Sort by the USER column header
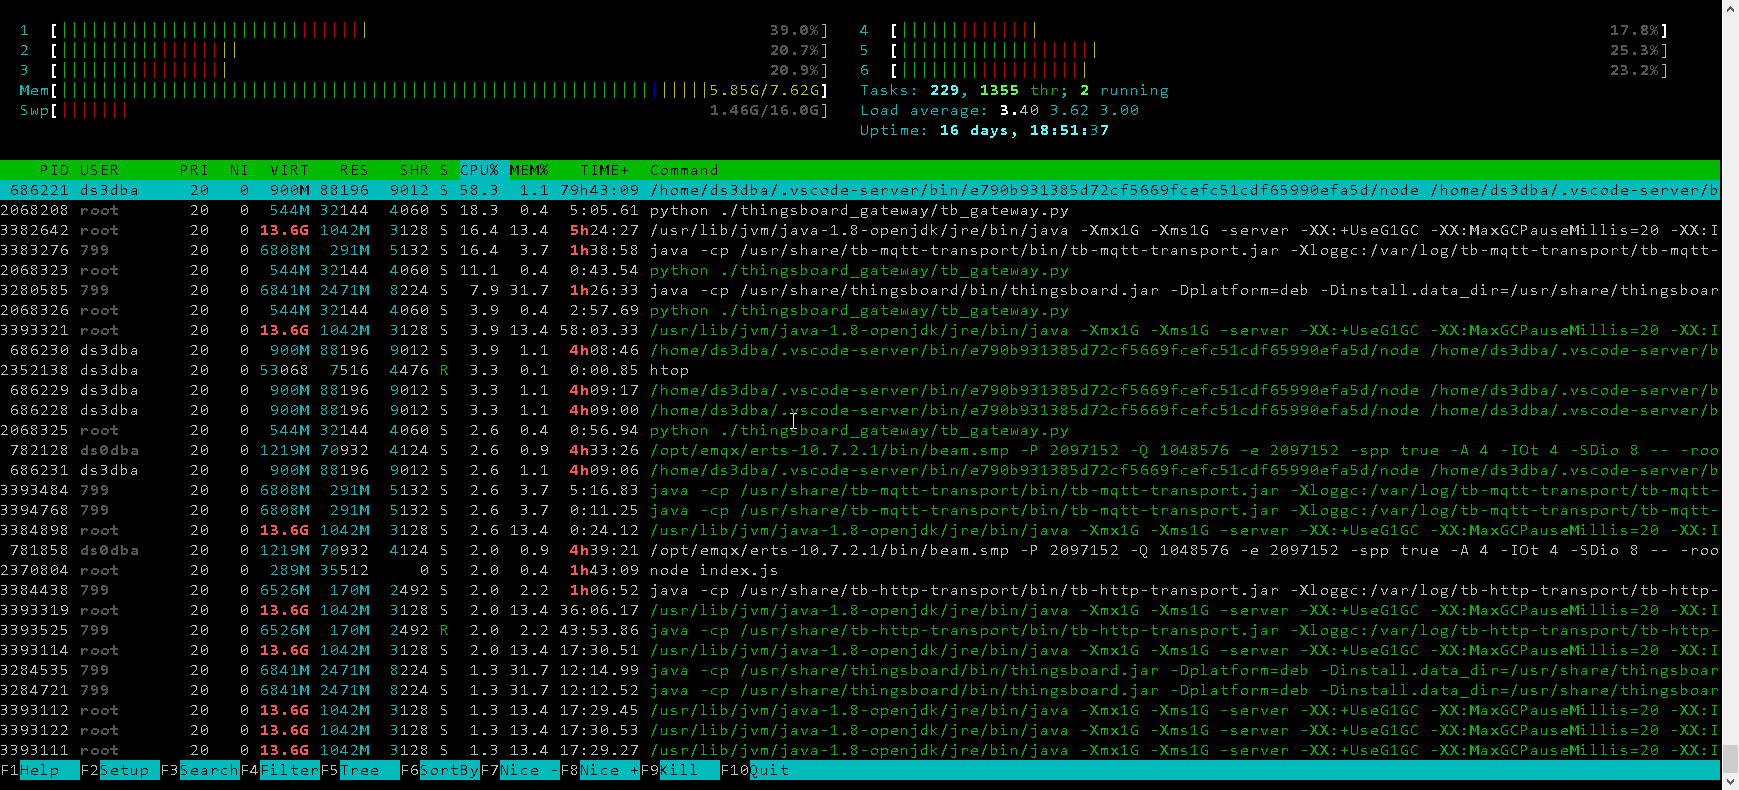1739x790 pixels. [x=99, y=170]
